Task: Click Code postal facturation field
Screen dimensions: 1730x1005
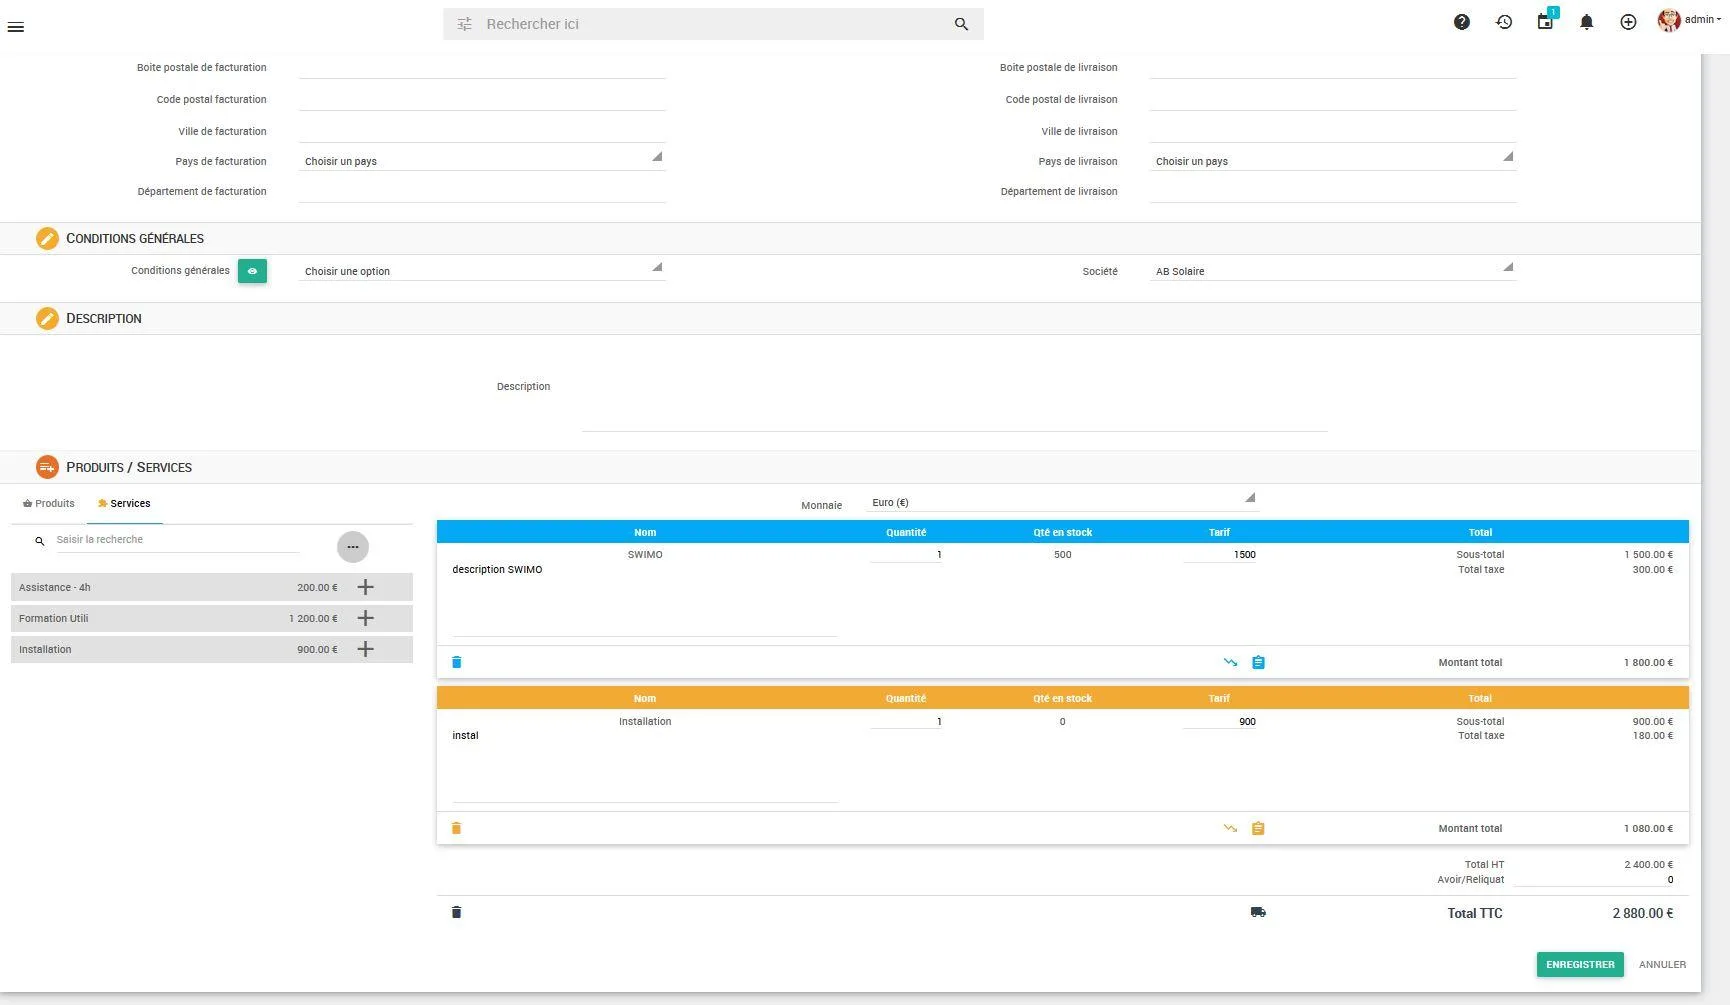Action: (482, 100)
